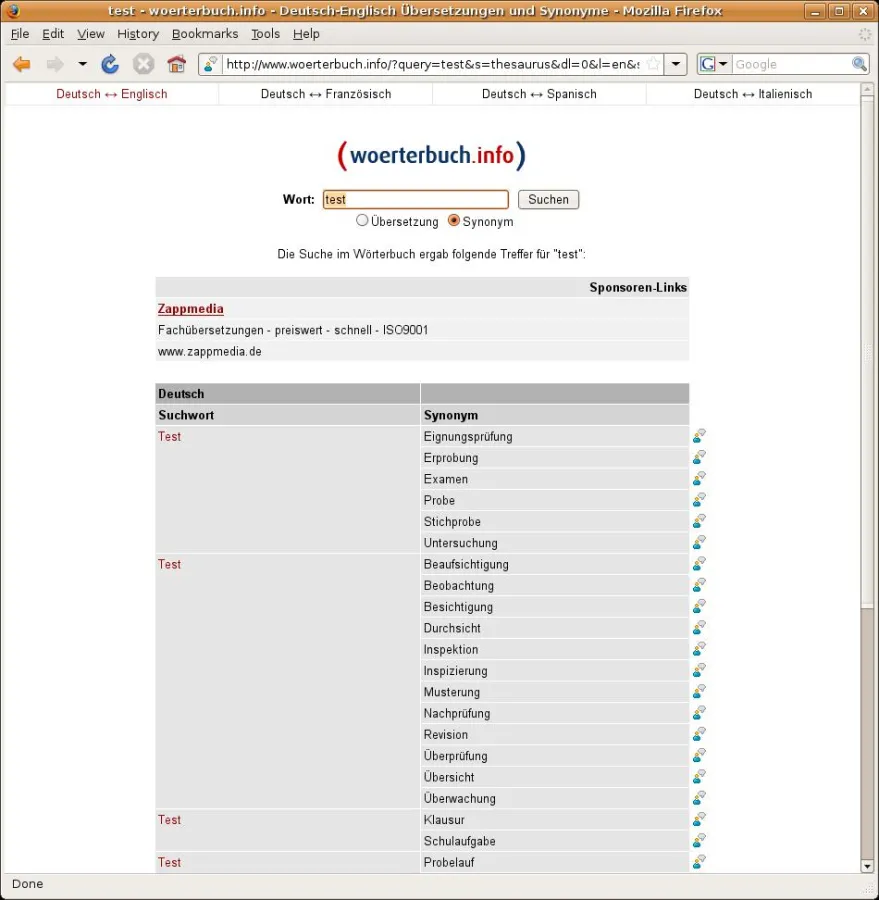879x900 pixels.
Task: Click the discussion icon next to Revision
Action: 698,733
